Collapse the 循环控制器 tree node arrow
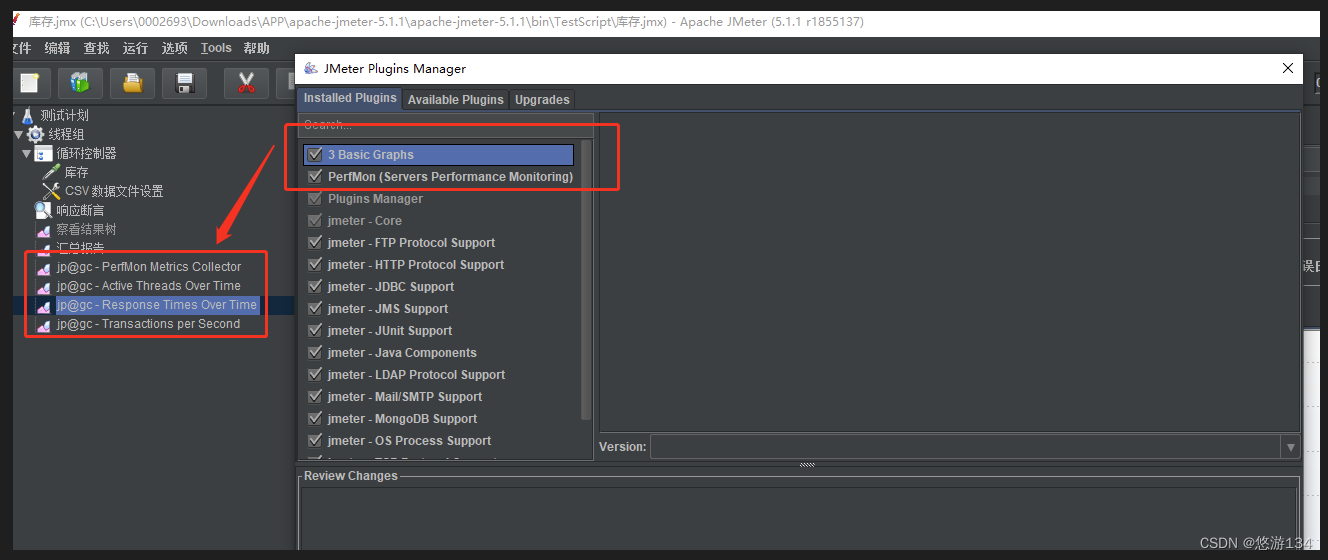The image size is (1328, 560). (27, 153)
